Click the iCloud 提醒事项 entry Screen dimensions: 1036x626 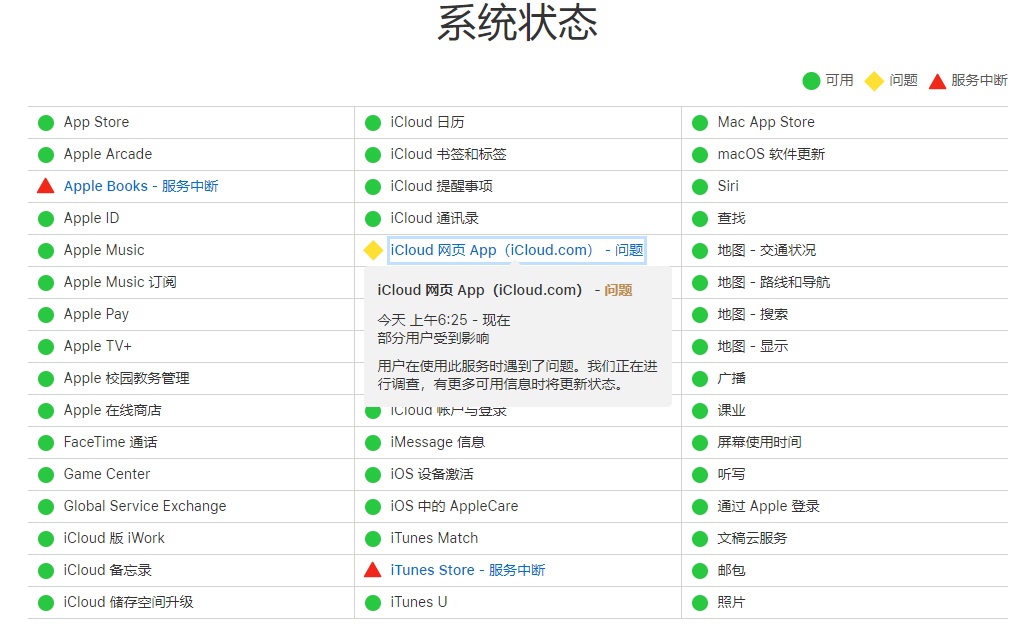[x=441, y=186]
